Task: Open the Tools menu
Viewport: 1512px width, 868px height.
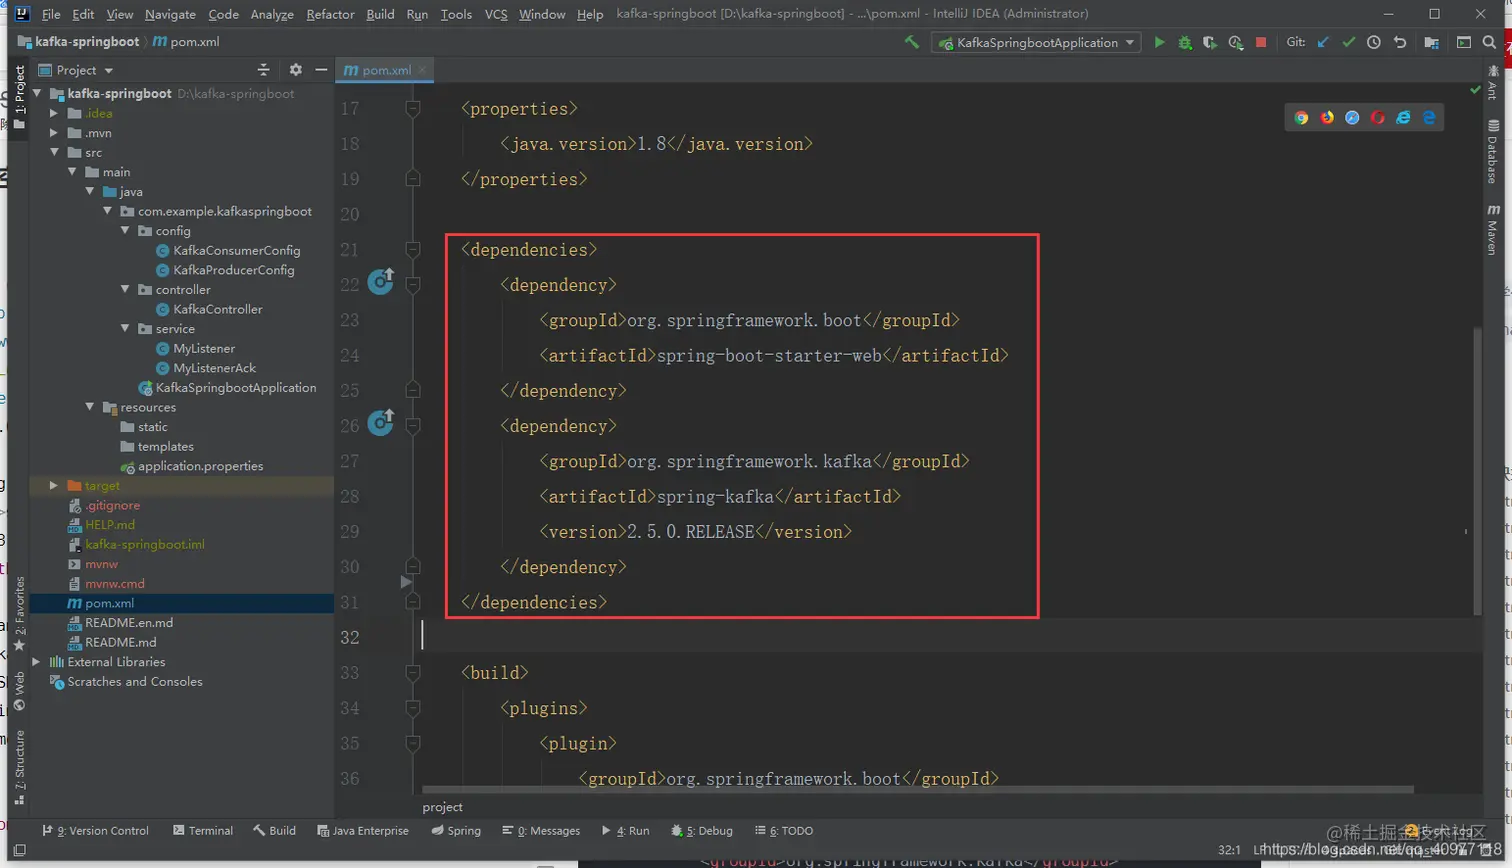Action: tap(456, 14)
